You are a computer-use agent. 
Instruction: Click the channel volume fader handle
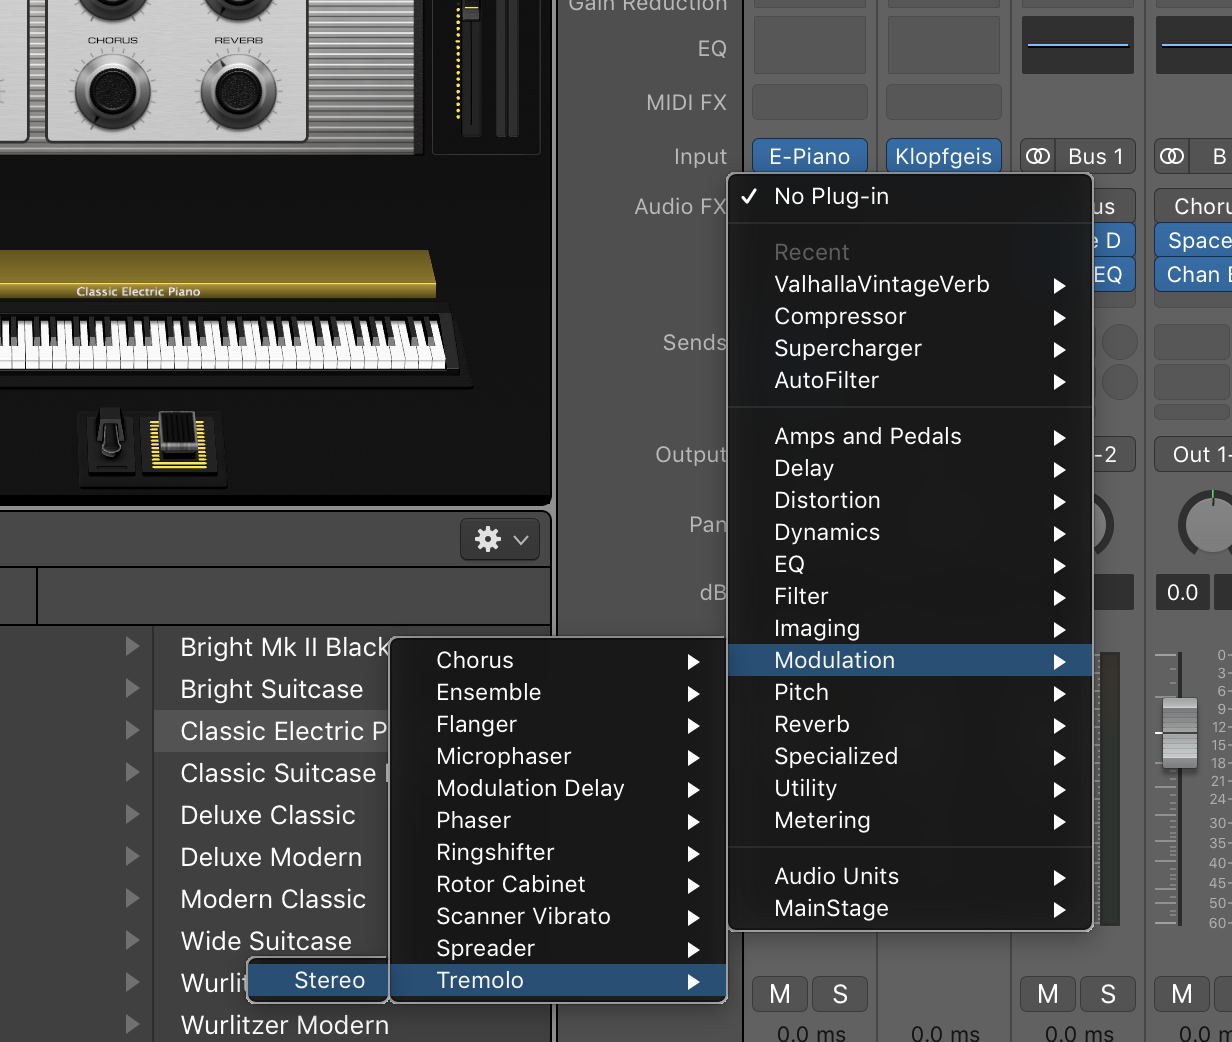[1180, 731]
